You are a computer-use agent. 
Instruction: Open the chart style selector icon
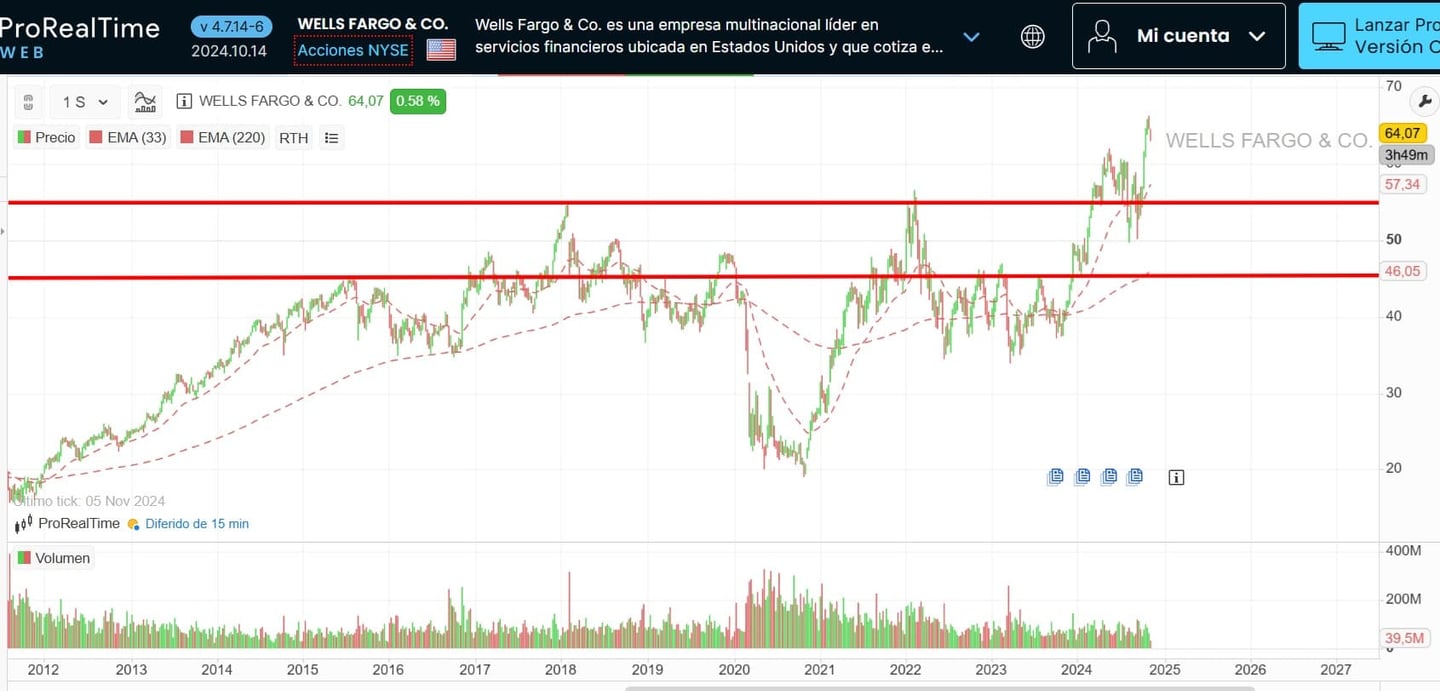pos(146,100)
